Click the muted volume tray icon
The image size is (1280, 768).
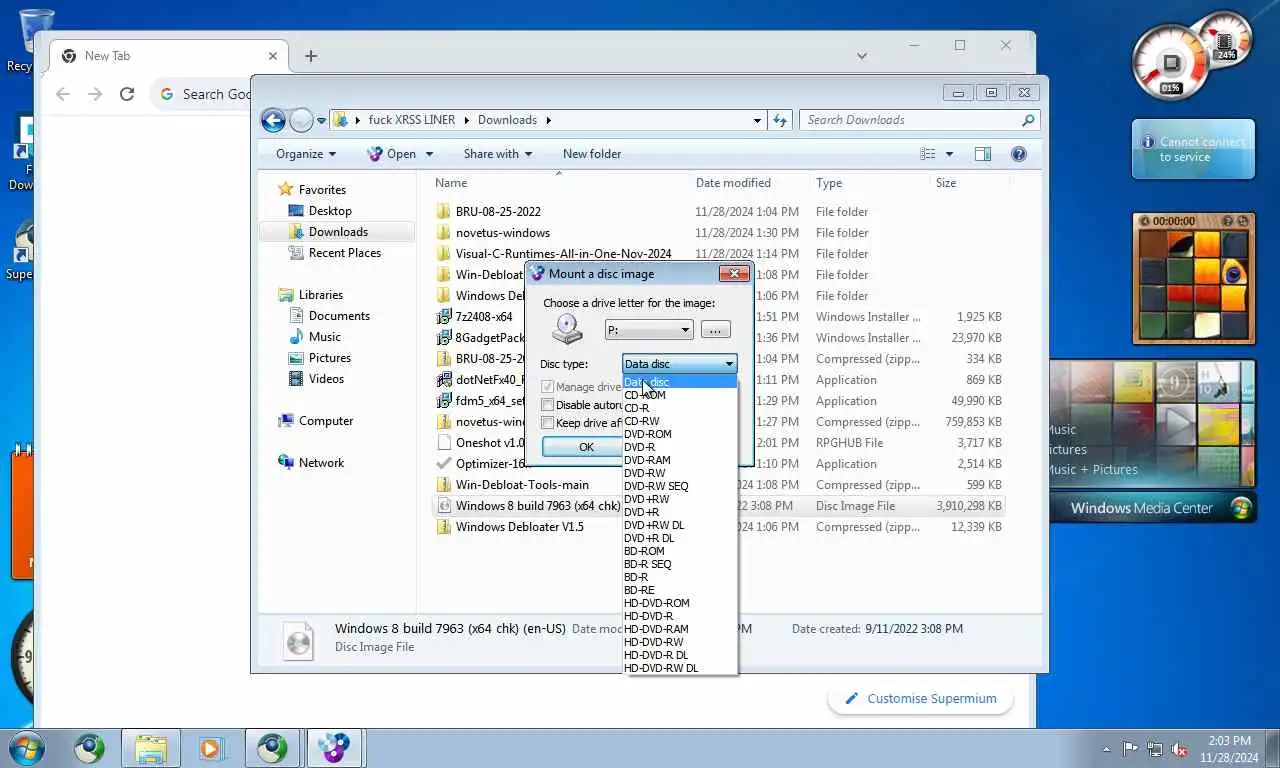pos(1180,749)
